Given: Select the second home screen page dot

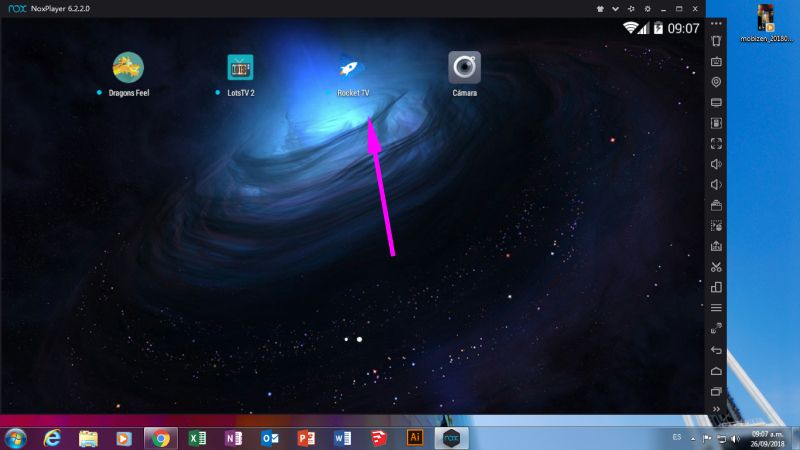Looking at the screenshot, I should (359, 339).
